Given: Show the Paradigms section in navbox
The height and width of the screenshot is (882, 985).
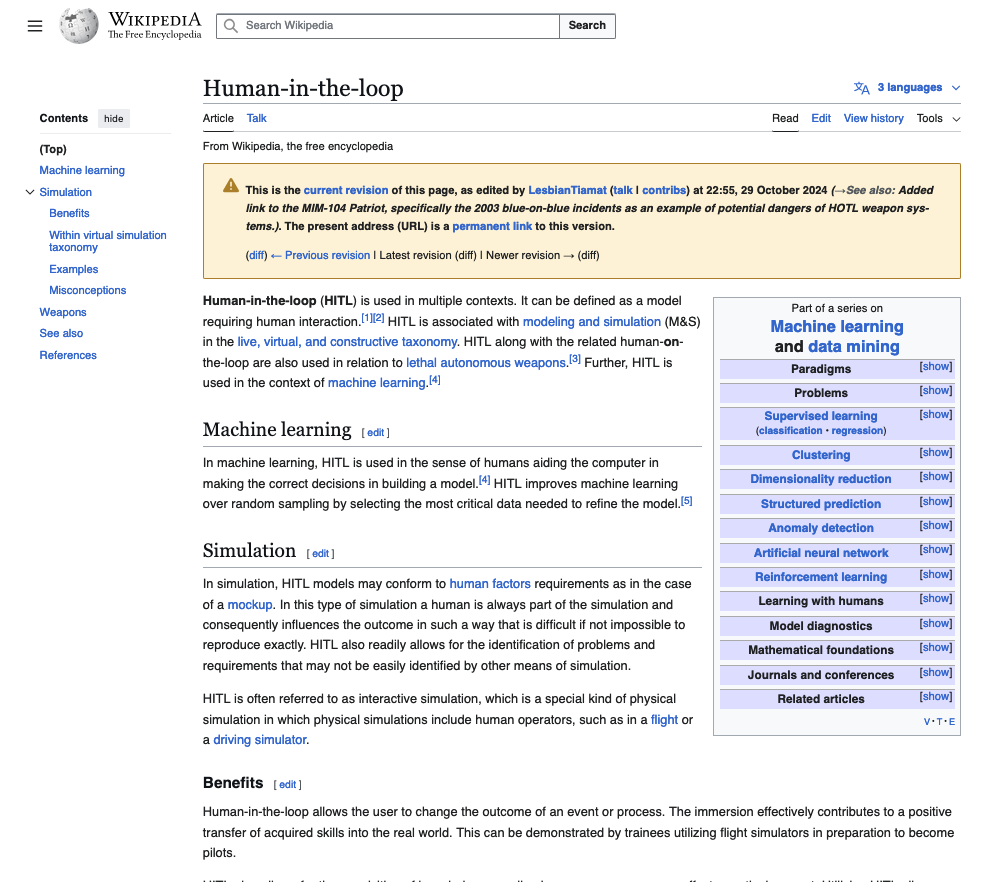Looking at the screenshot, I should (935, 367).
